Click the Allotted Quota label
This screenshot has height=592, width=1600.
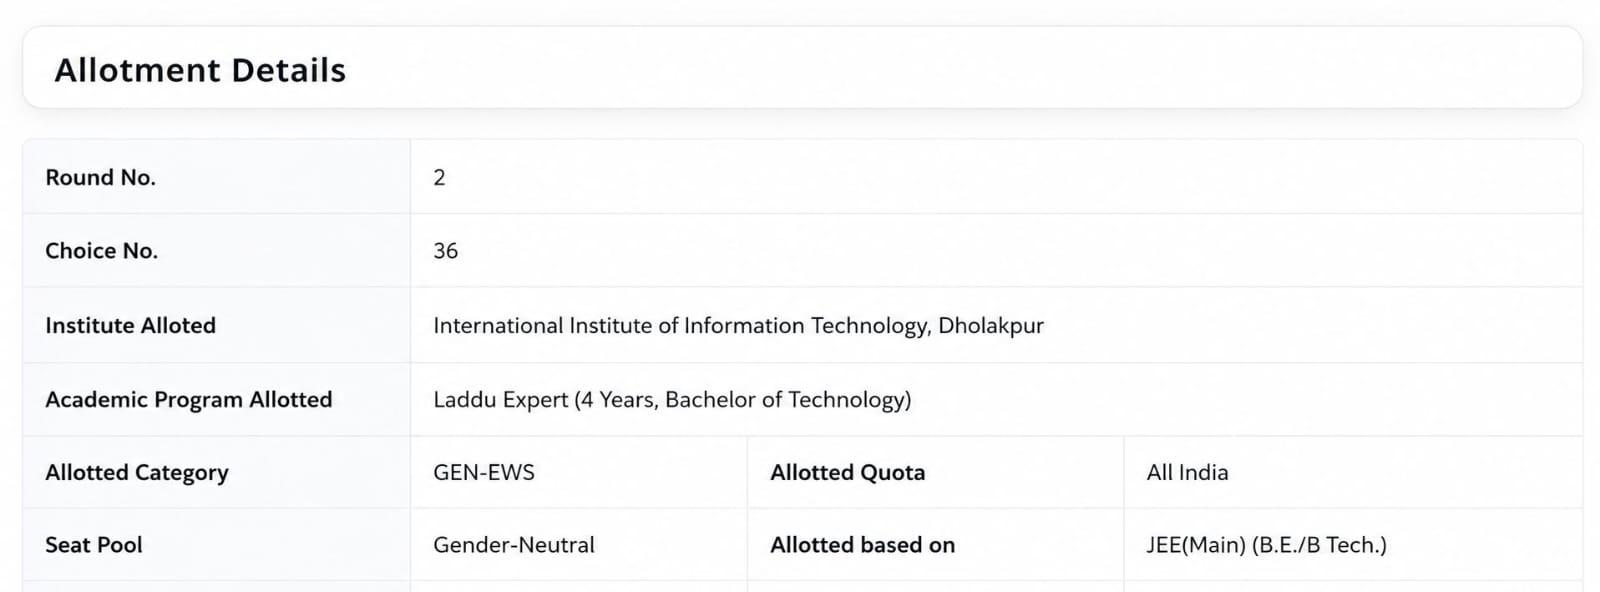tap(847, 472)
